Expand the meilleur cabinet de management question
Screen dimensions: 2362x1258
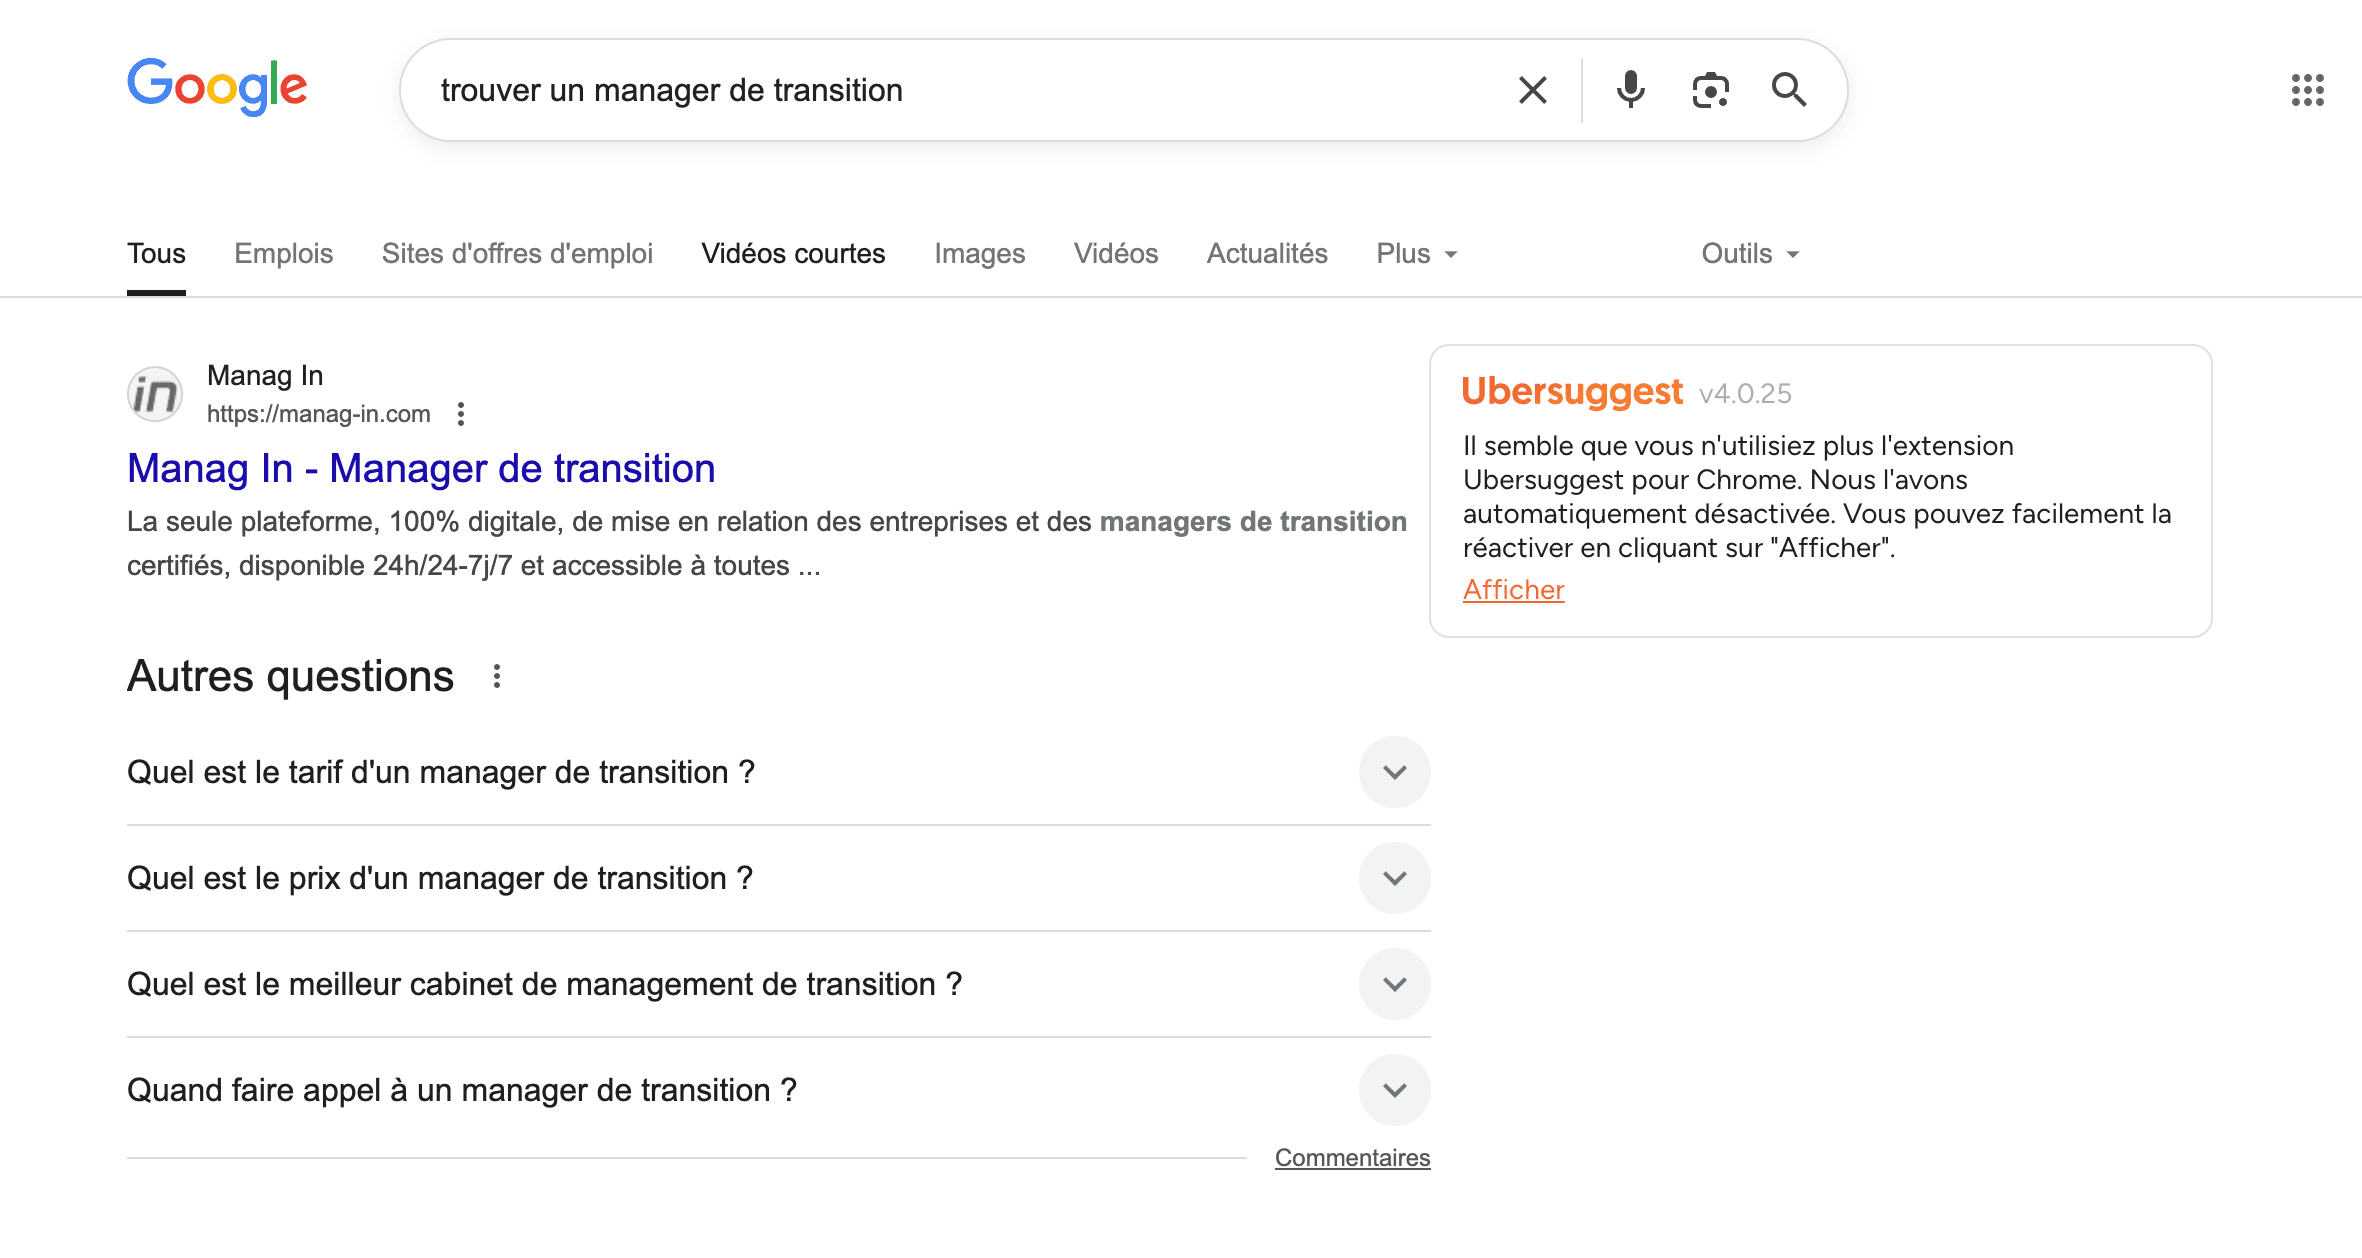(x=1394, y=984)
